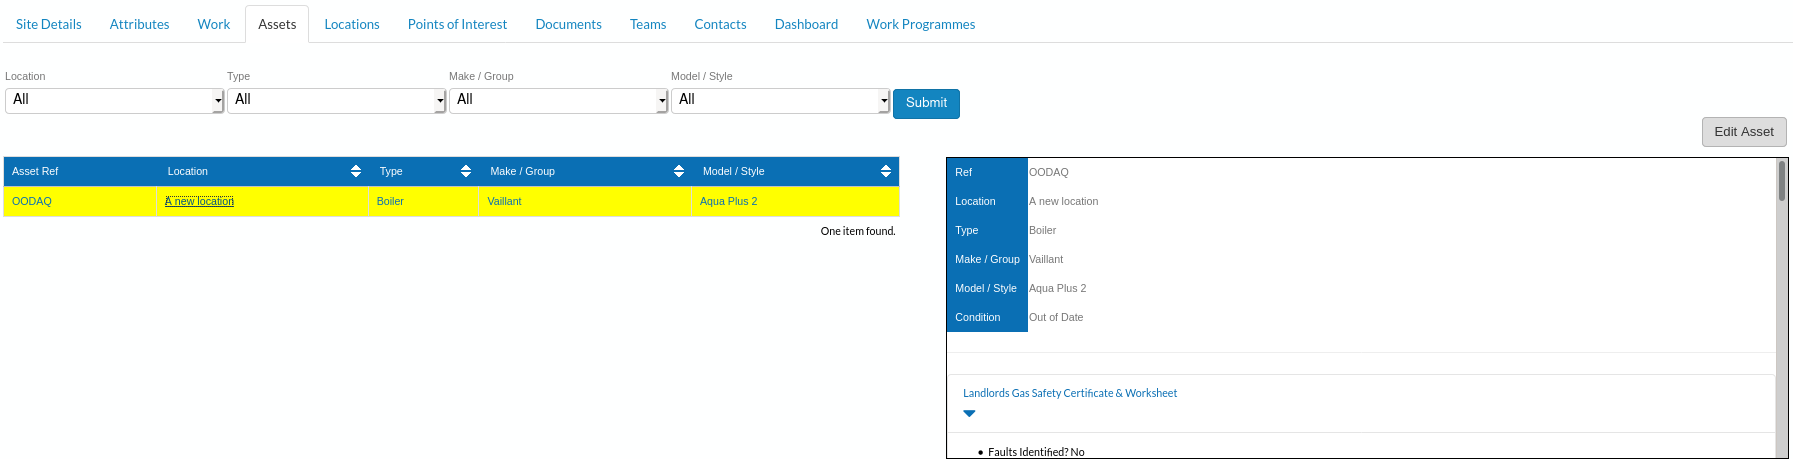Image resolution: width=1793 pixels, height=459 pixels.
Task: Collapse Landlords Gas Safety Certificate arrow
Action: [x=969, y=413]
